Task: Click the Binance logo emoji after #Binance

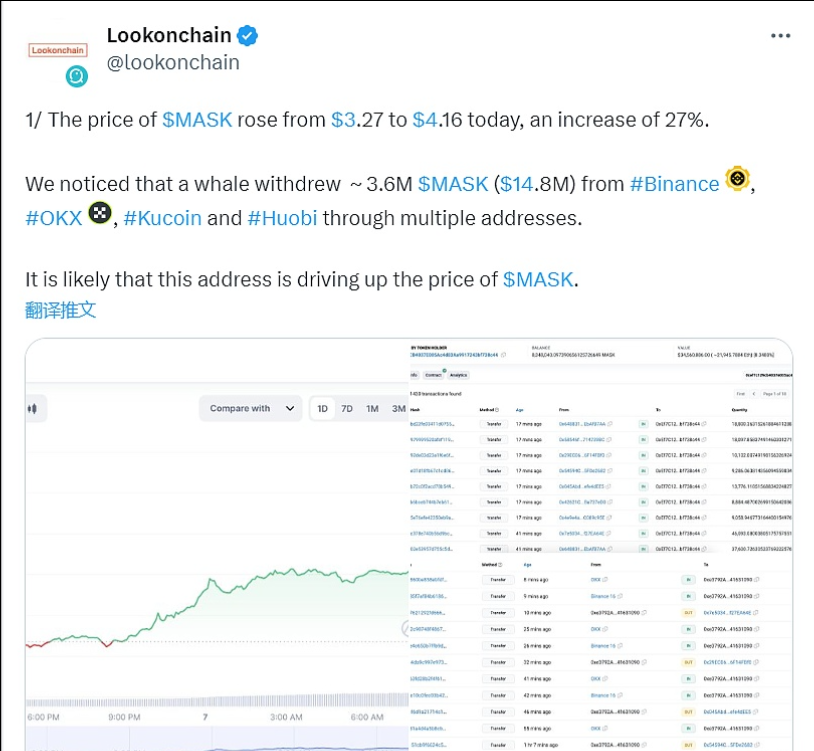Action: [738, 180]
